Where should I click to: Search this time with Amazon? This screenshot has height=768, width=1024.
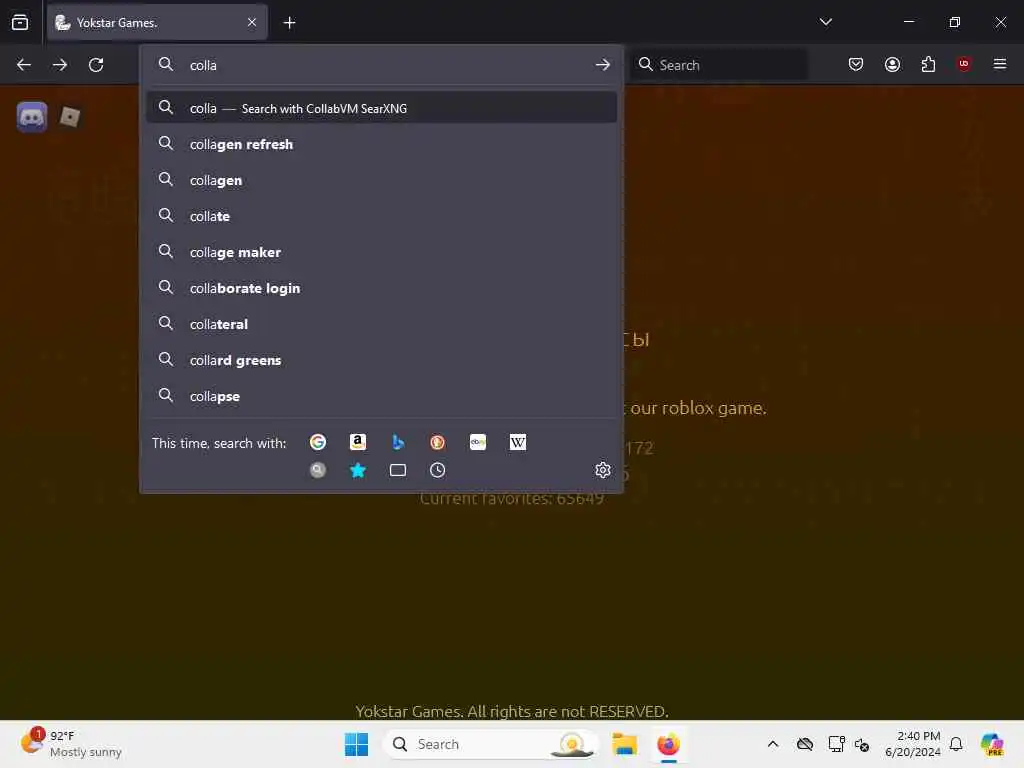tap(358, 442)
